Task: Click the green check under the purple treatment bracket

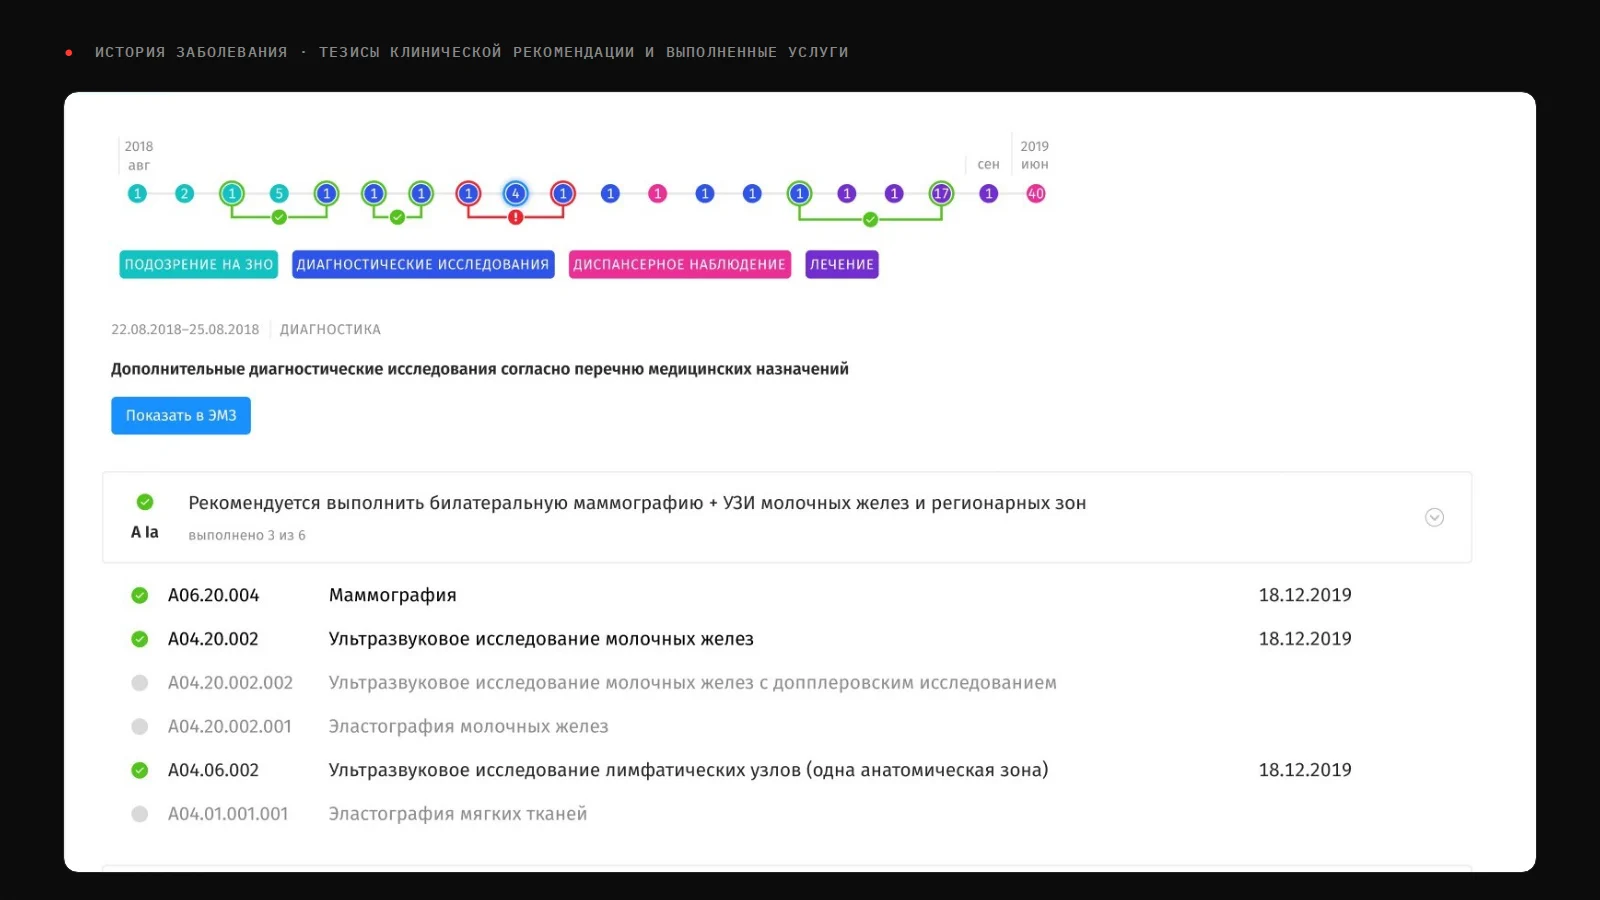Action: [870, 219]
